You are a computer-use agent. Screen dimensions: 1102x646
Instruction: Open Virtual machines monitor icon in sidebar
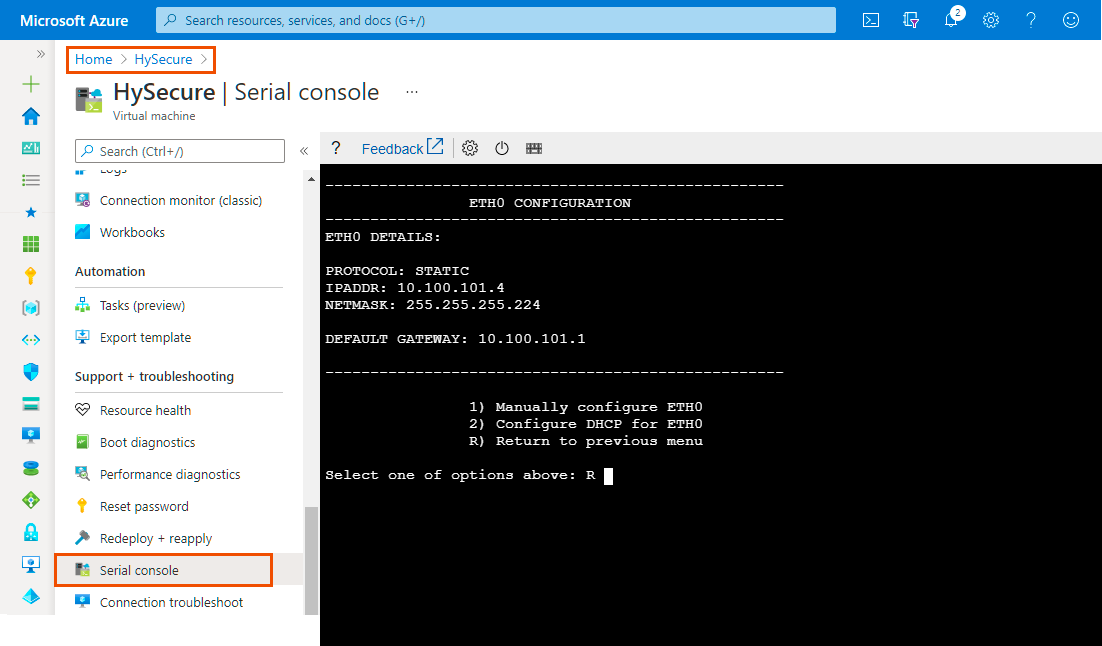(31, 435)
